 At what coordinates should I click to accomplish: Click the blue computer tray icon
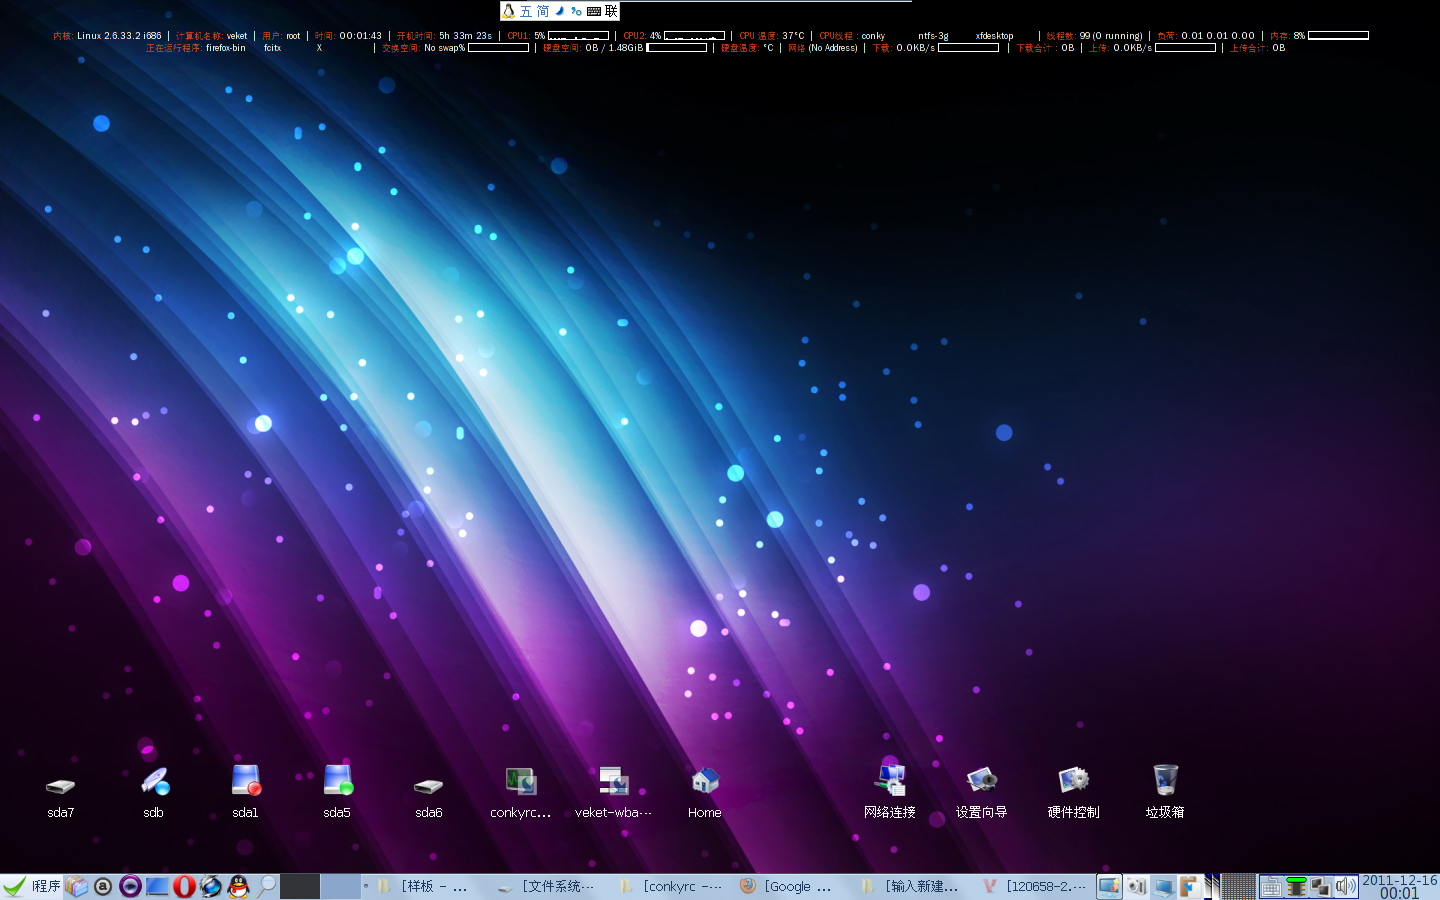(x=1163, y=886)
